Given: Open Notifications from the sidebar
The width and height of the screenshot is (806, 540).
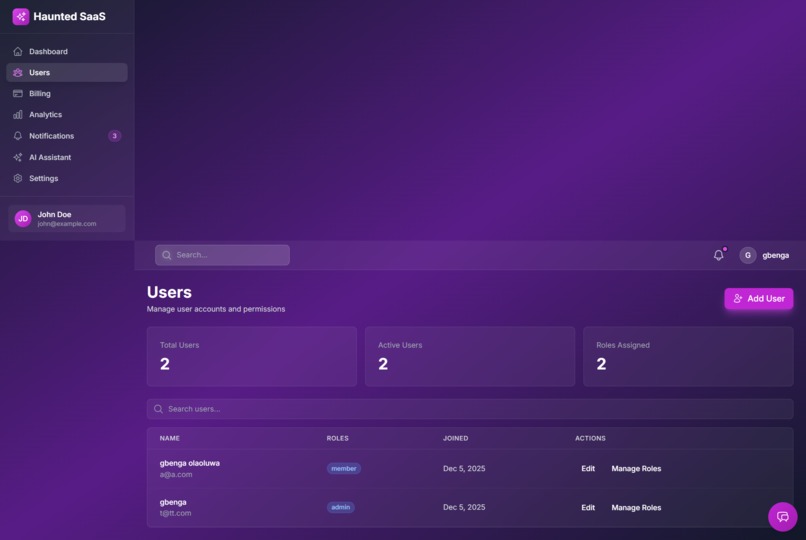Looking at the screenshot, I should click(x=67, y=136).
